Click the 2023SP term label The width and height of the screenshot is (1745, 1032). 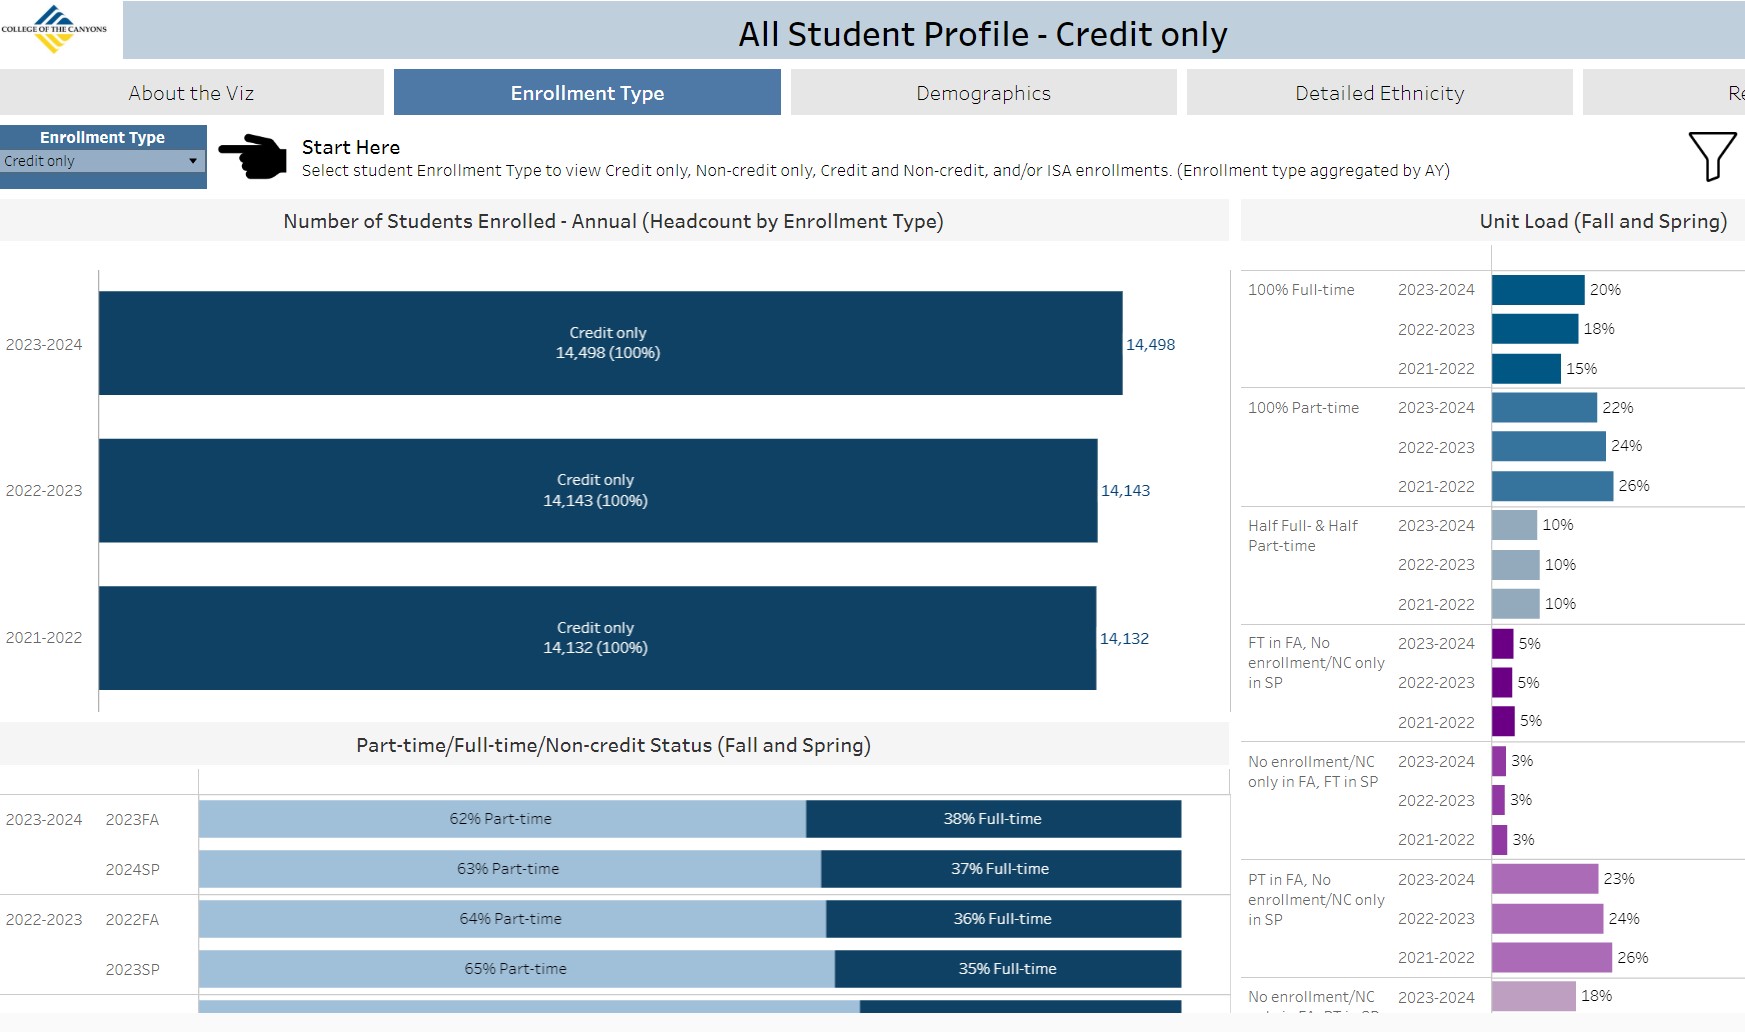coord(132,969)
